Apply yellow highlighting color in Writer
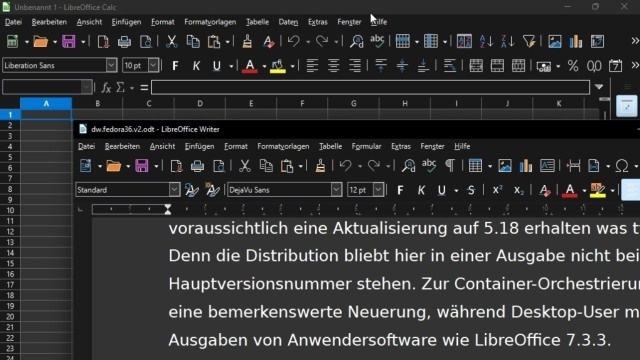Image resolution: width=640 pixels, height=360 pixels. (x=598, y=190)
